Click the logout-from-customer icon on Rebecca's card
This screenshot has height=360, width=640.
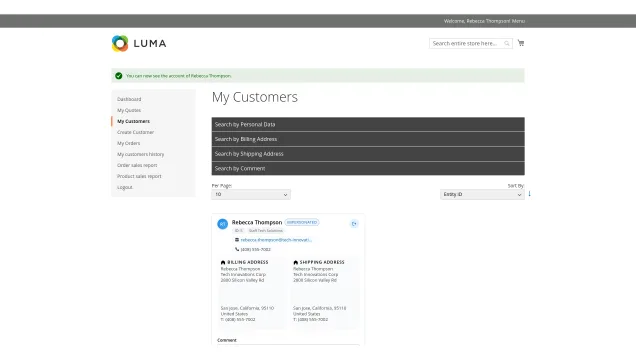(354, 224)
